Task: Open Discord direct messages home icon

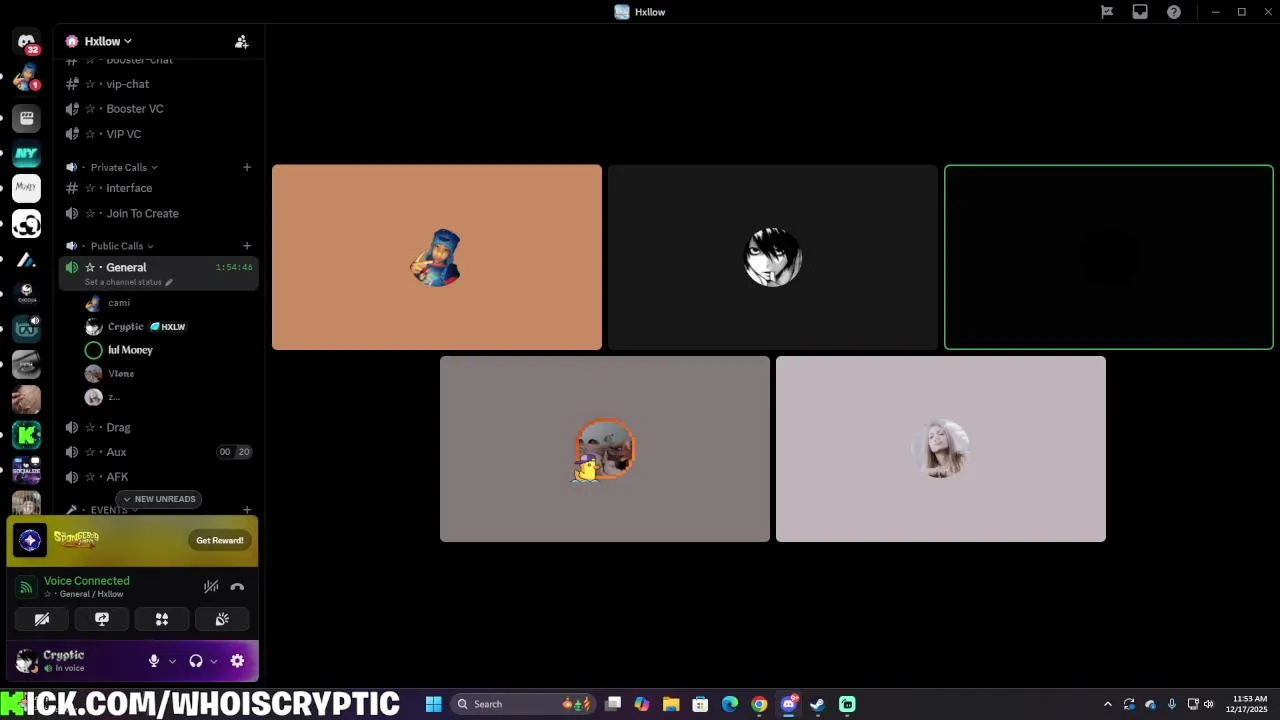Action: 26,42
